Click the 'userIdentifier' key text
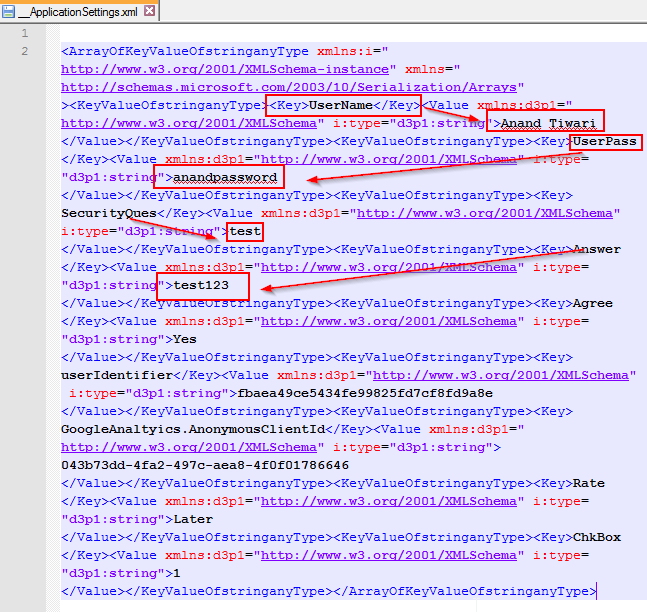This screenshot has height=612, width=647. point(117,375)
